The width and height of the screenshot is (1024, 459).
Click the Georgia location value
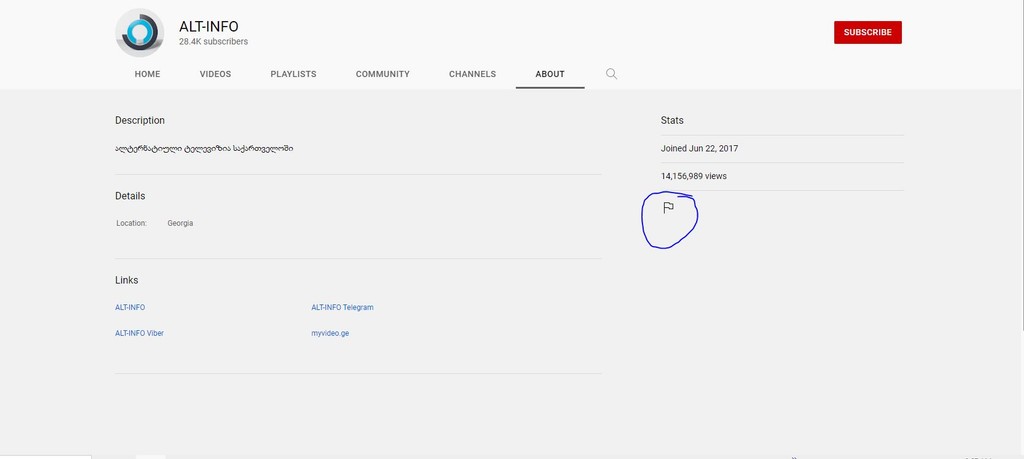[x=180, y=223]
